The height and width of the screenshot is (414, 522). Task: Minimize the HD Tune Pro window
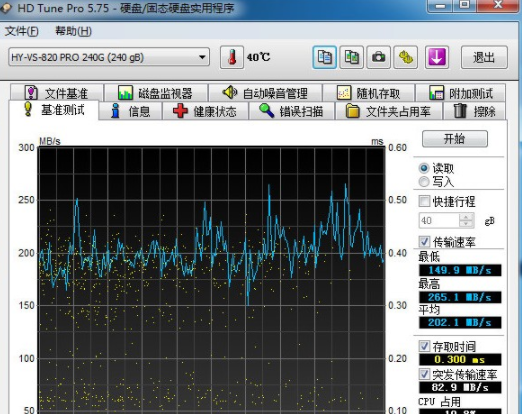coord(440,5)
